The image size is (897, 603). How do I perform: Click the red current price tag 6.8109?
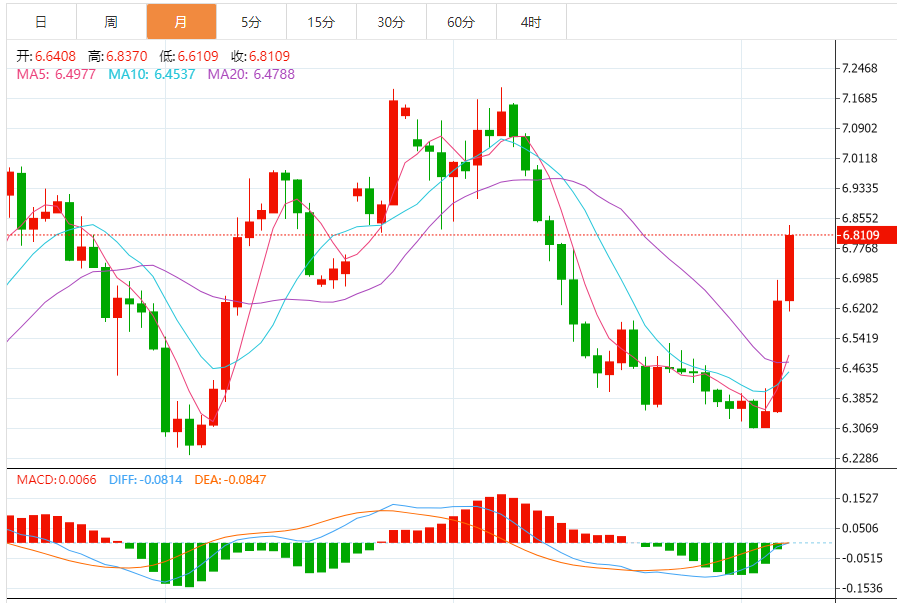point(866,235)
